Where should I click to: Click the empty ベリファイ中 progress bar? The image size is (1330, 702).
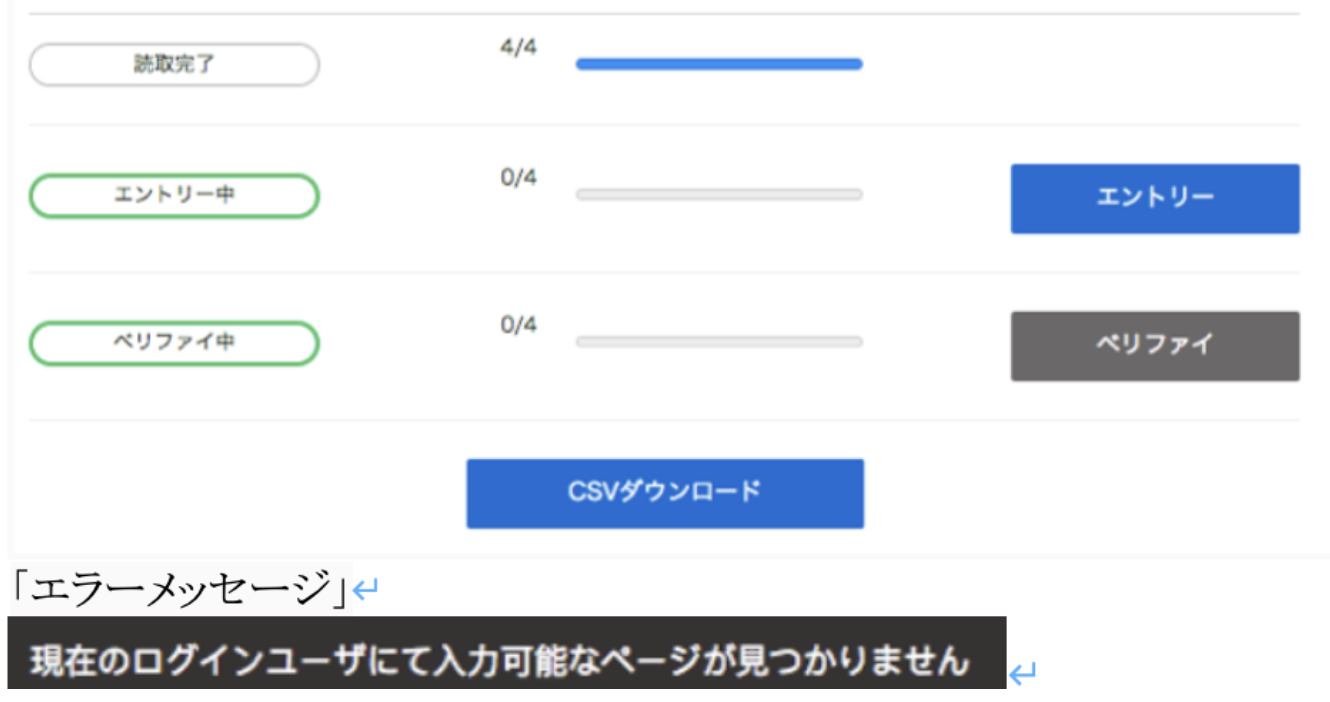coord(718,342)
